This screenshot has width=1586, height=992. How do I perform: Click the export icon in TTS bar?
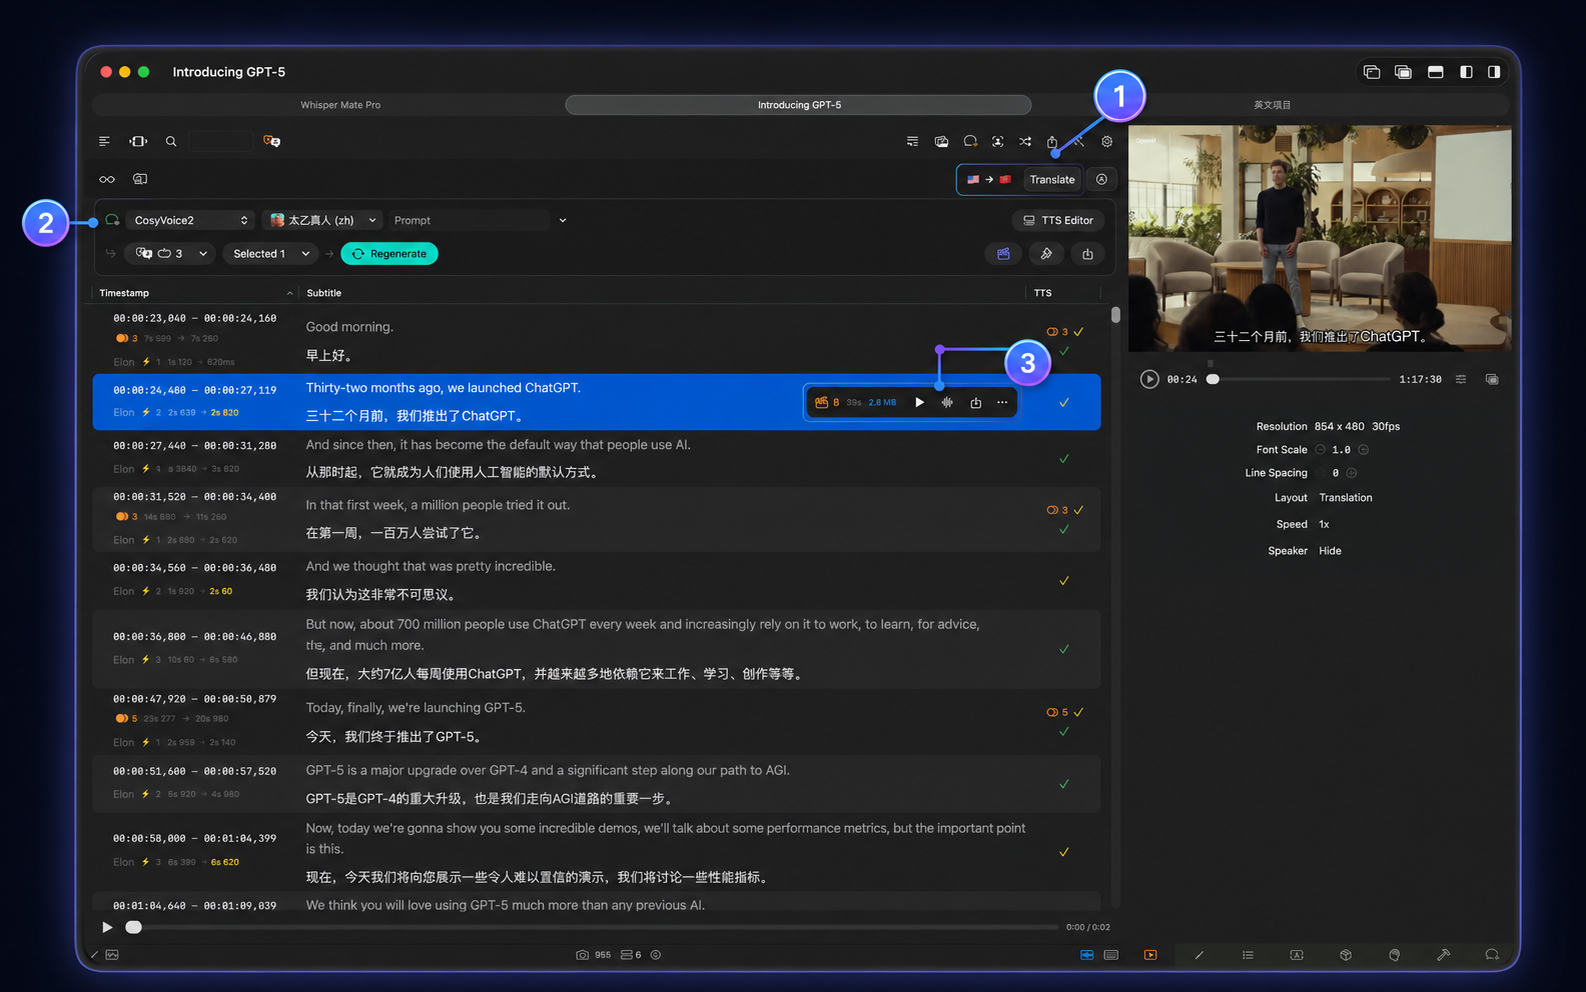point(1087,254)
